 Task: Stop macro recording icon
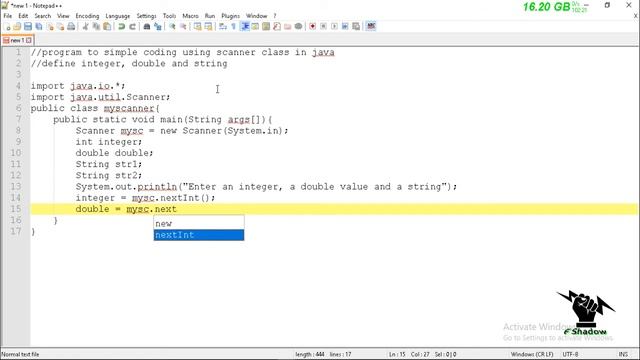(323, 27)
